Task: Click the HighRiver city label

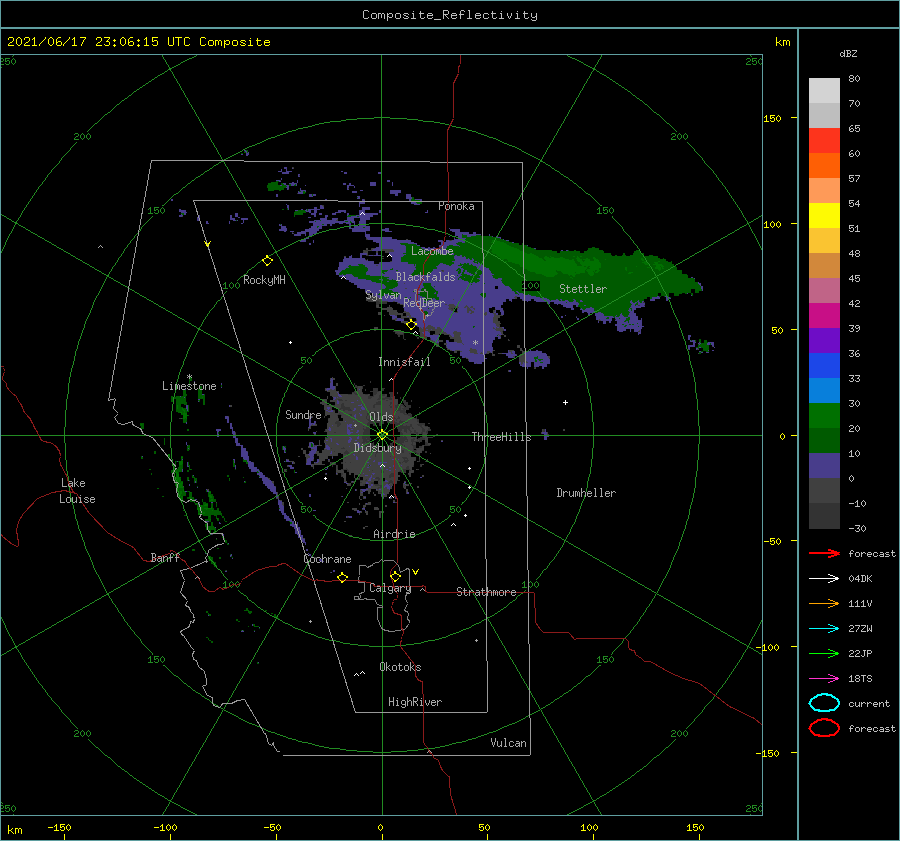Action: coord(415,702)
